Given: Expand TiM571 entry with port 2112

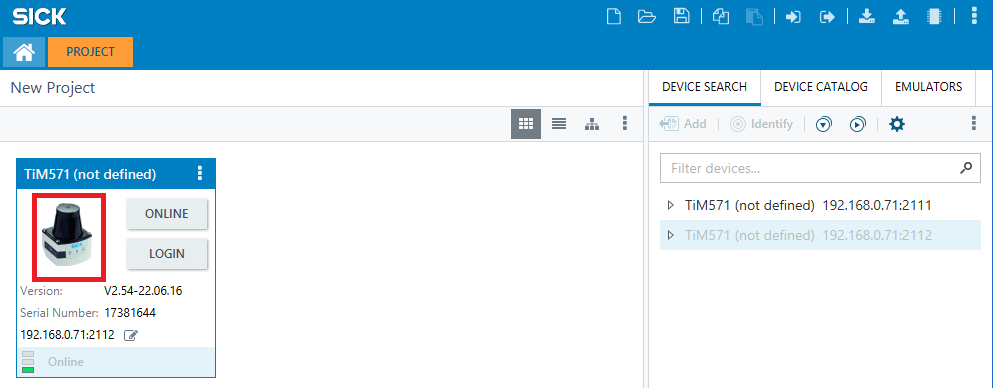Looking at the screenshot, I should pos(671,235).
